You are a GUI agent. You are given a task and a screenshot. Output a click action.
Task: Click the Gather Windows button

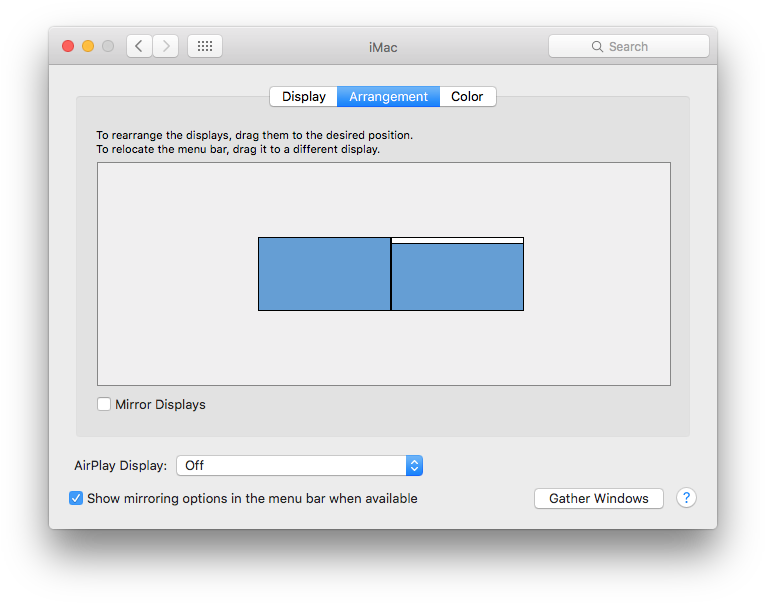(599, 499)
